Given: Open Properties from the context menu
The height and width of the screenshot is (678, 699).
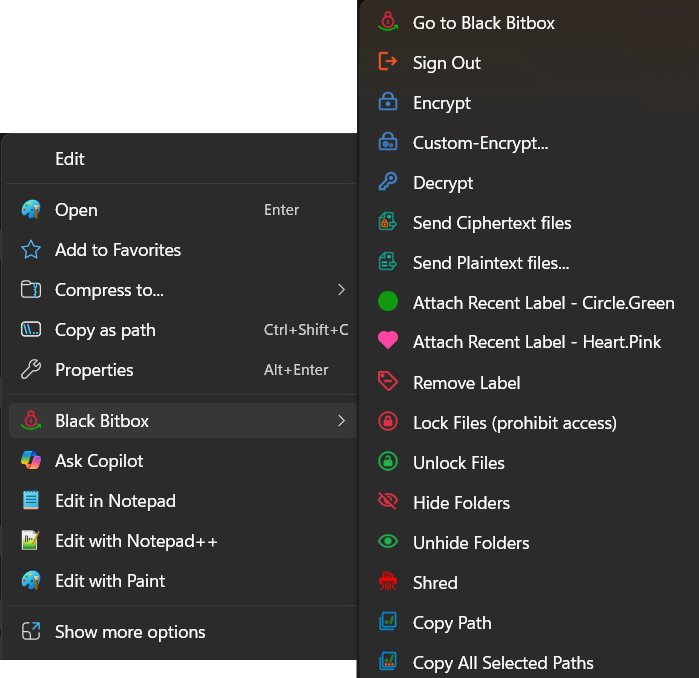Looking at the screenshot, I should (94, 370).
